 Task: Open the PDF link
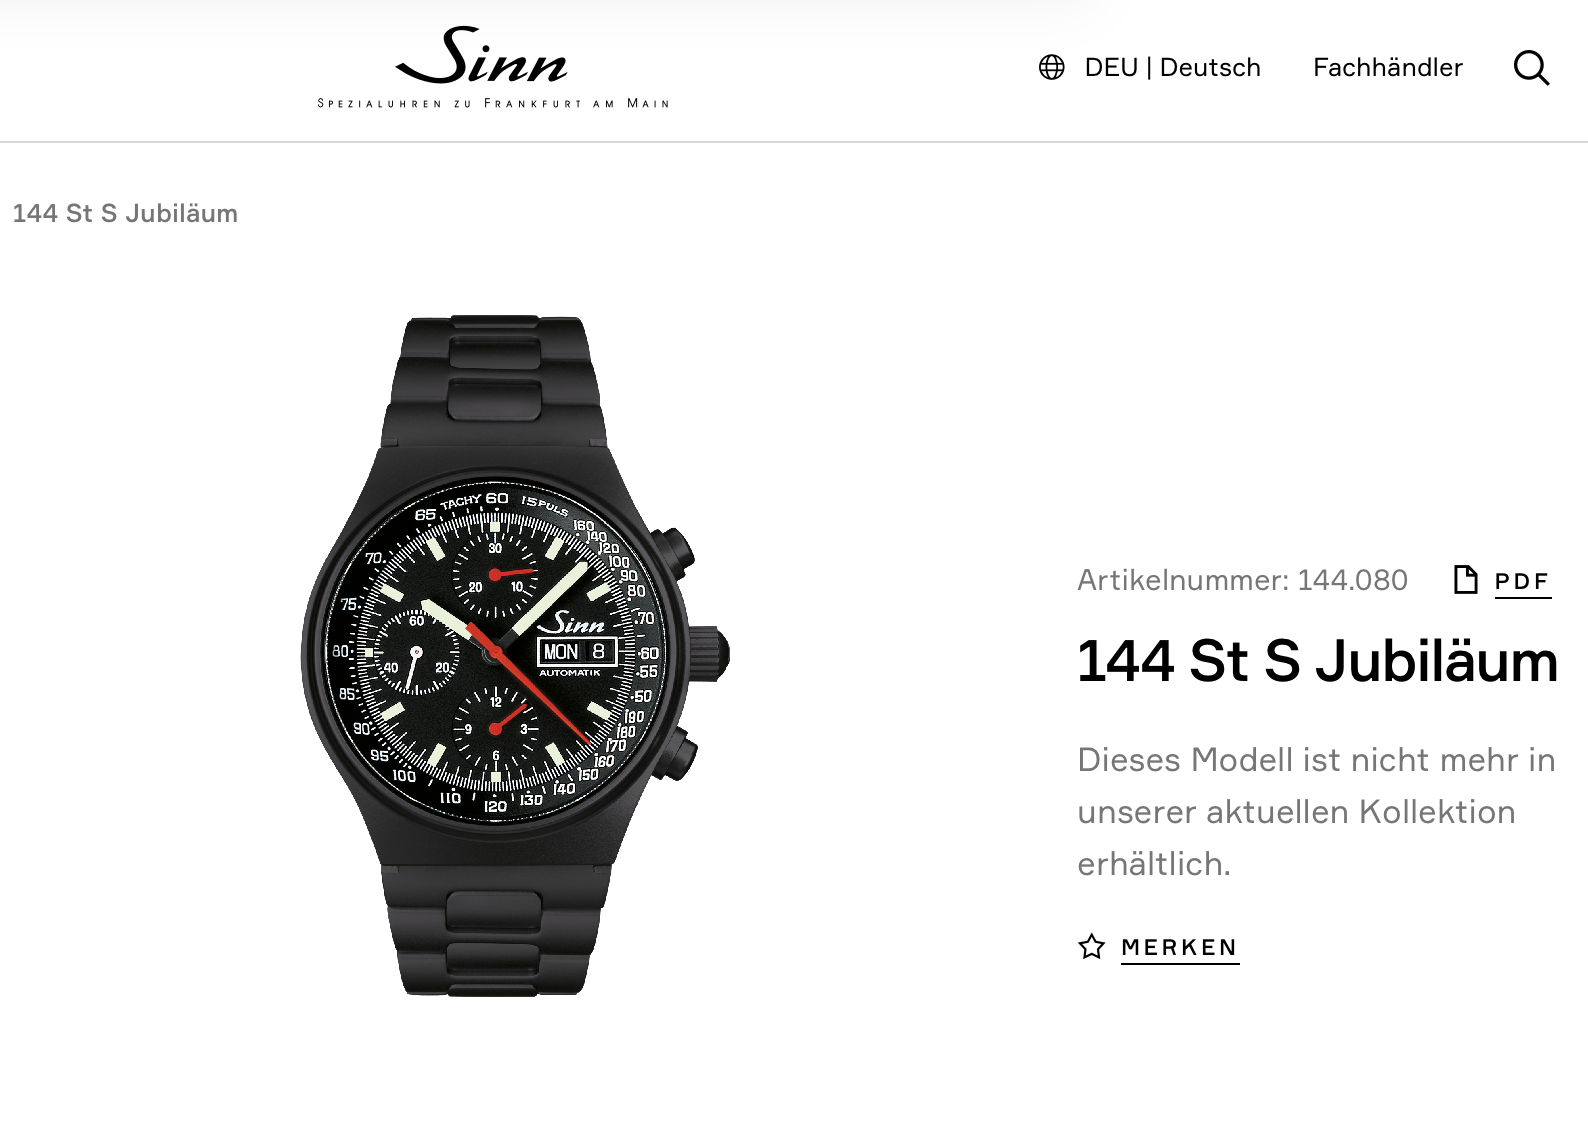pyautogui.click(x=1522, y=582)
